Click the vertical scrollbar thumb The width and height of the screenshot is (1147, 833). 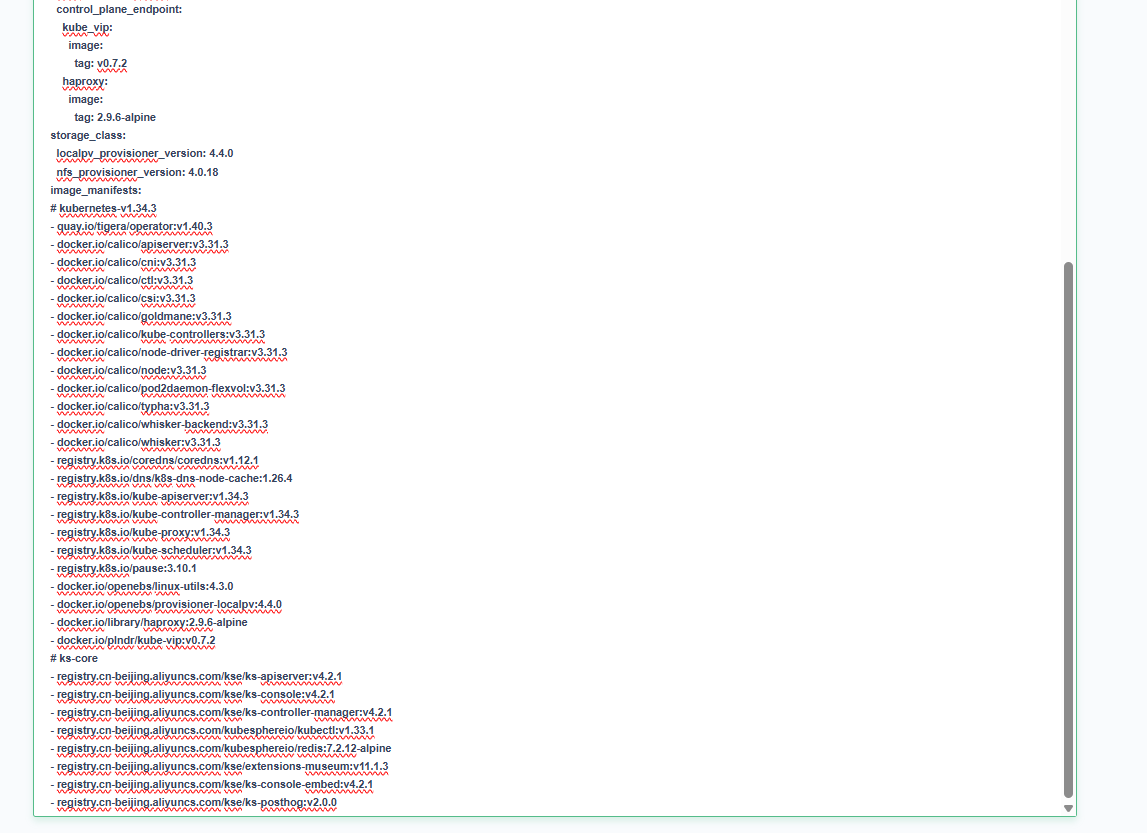pyautogui.click(x=1068, y=530)
